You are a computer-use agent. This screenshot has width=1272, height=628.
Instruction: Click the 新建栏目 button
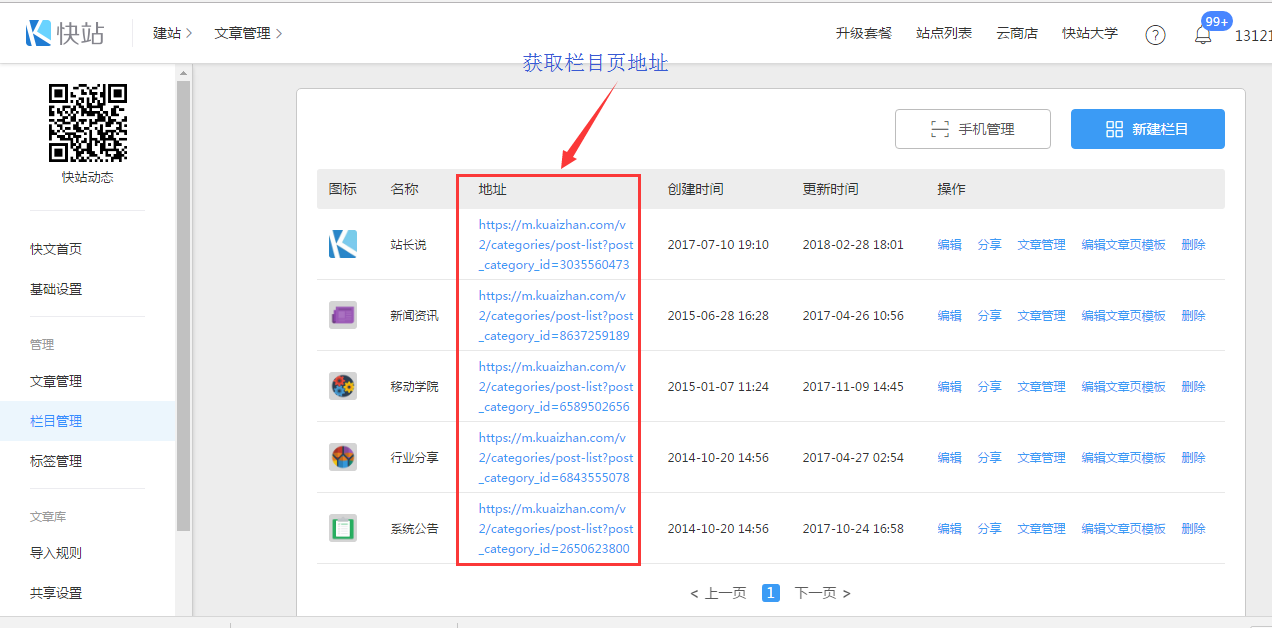click(x=1147, y=129)
